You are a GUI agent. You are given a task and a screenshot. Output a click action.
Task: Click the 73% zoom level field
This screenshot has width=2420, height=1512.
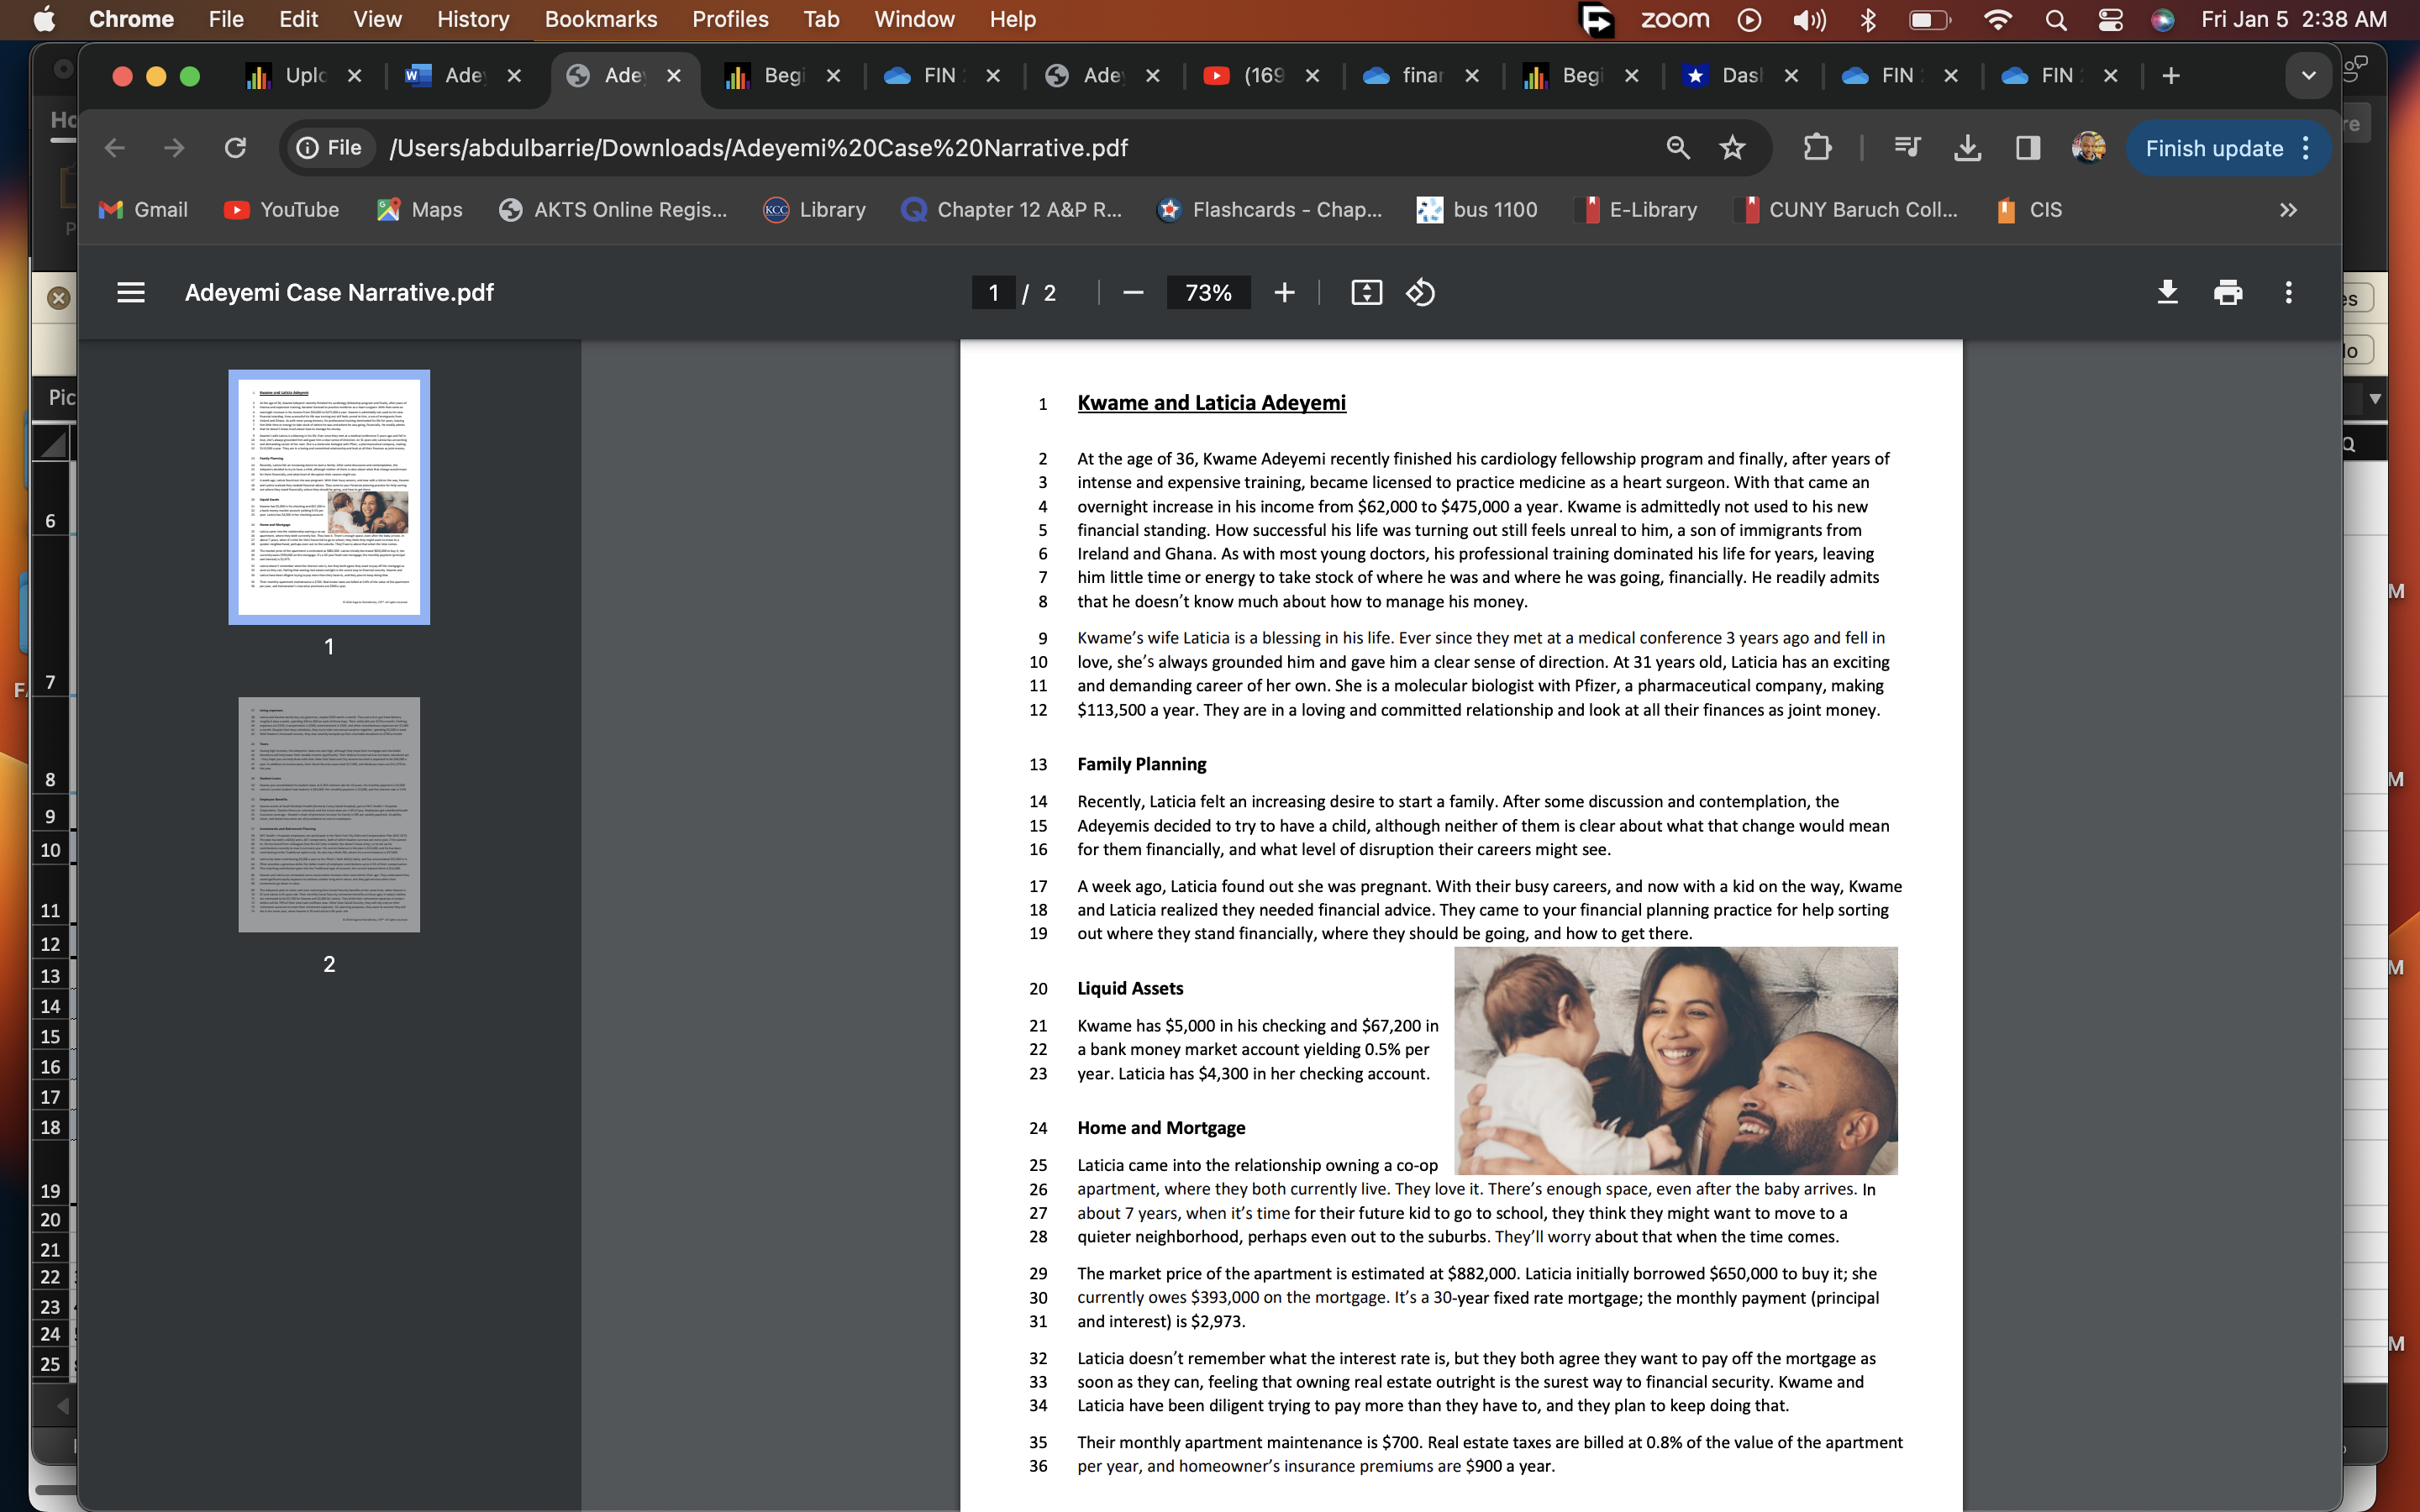[x=1207, y=293]
